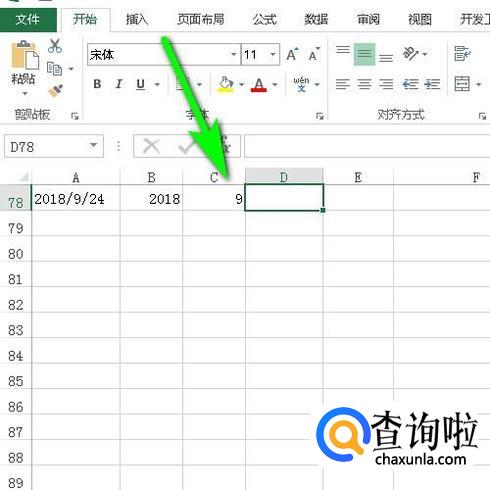
Task: Toggle Underline formatting
Action: click(x=141, y=84)
